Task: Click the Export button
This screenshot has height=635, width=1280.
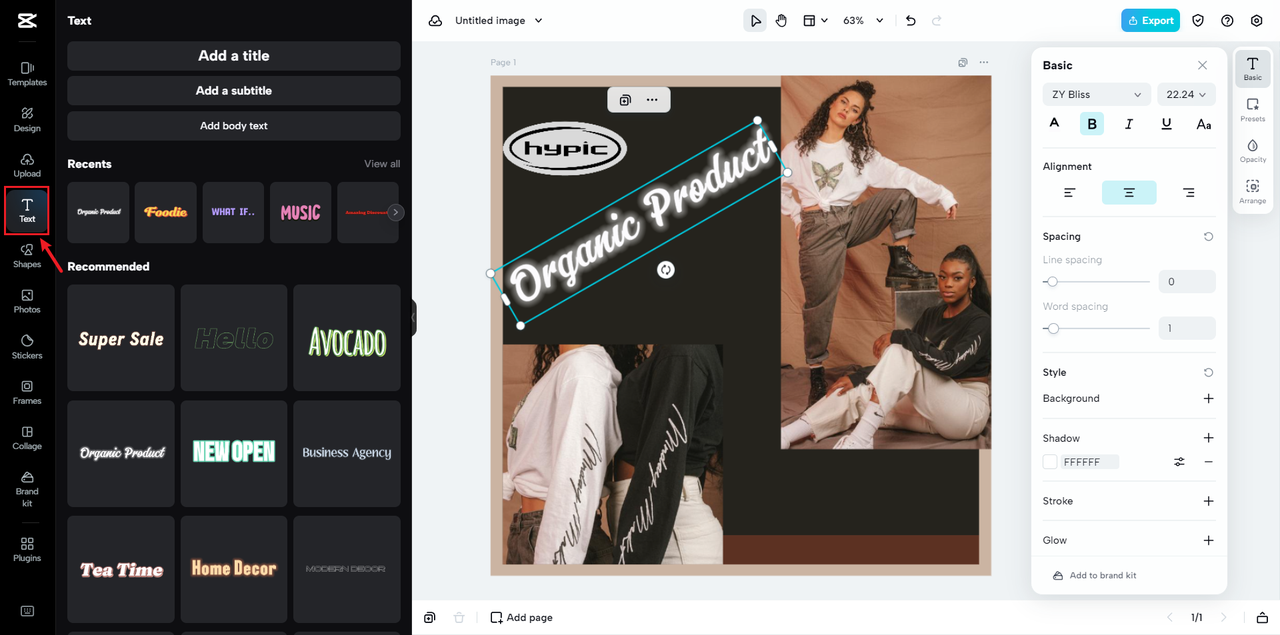Action: (x=1150, y=20)
